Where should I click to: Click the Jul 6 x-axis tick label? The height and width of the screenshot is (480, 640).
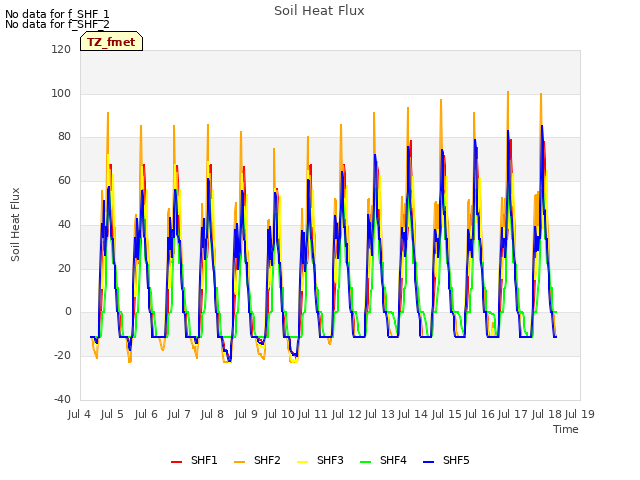coord(146,414)
